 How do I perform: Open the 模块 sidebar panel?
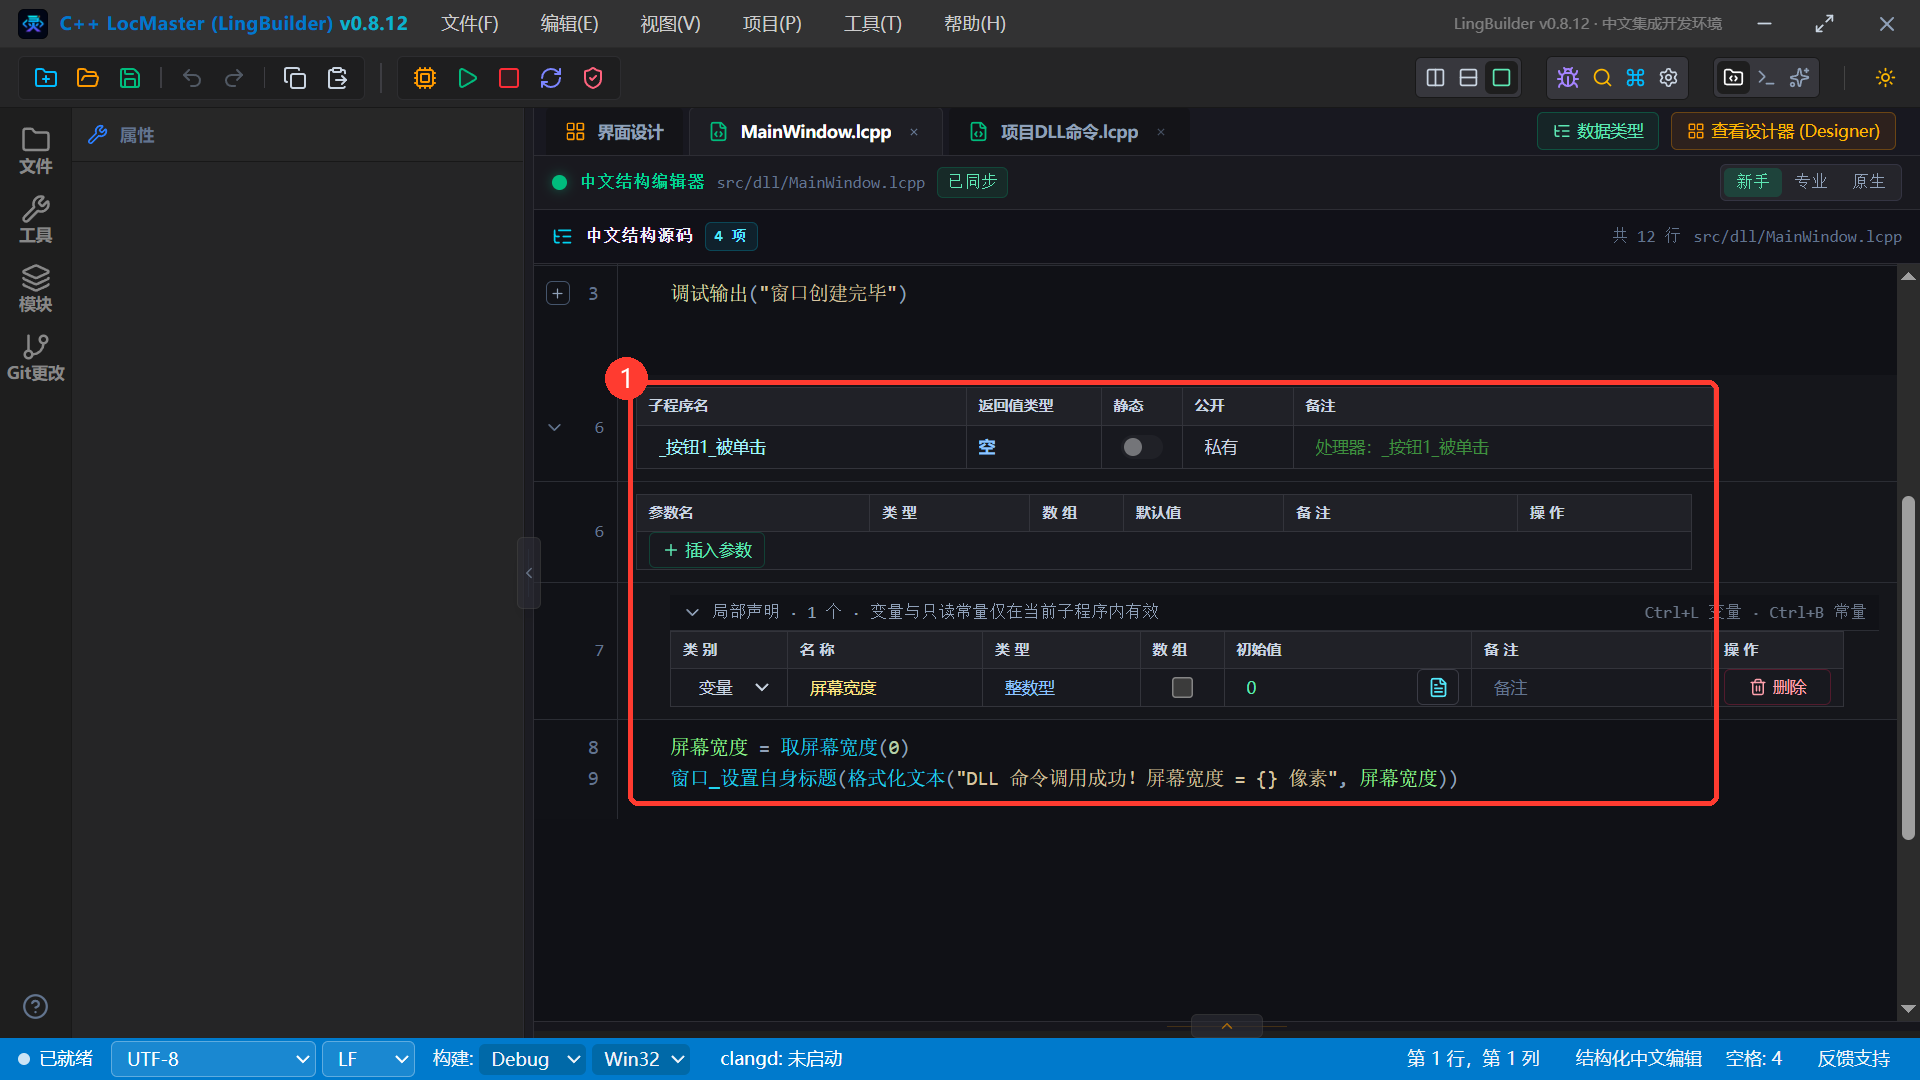tap(36, 289)
